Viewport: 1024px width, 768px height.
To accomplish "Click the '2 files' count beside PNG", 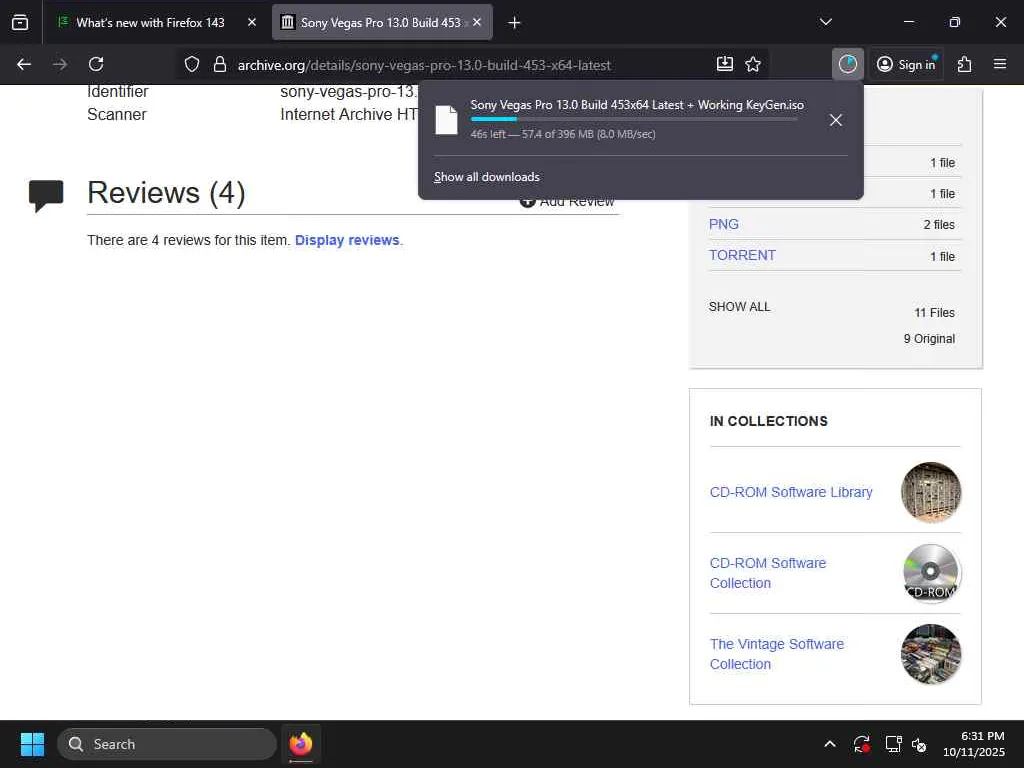I will tap(938, 225).
